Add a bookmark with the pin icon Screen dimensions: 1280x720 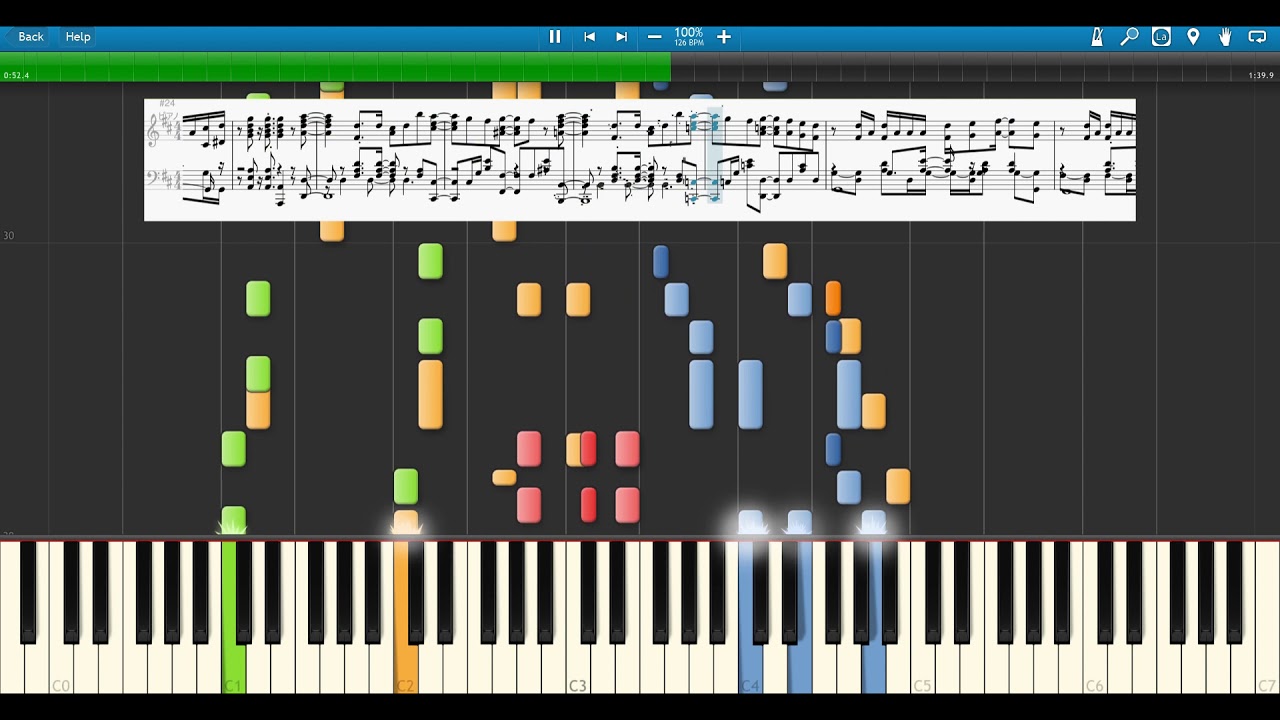click(1193, 37)
